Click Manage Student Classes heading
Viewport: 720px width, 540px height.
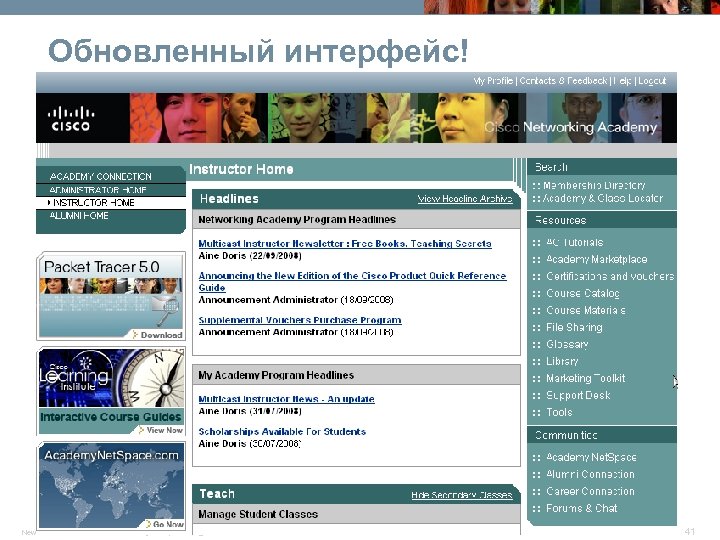[x=258, y=514]
